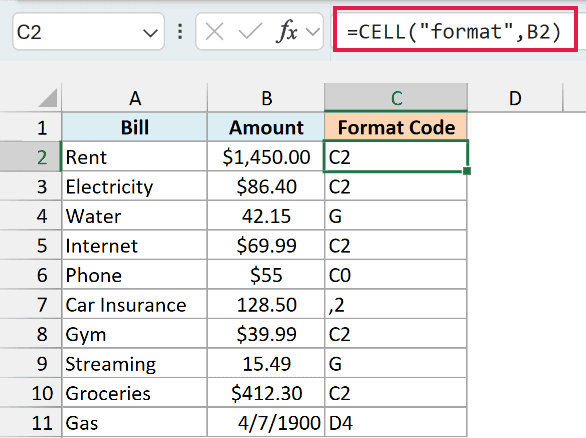The image size is (586, 438).
Task: Select column B header
Action: point(266,98)
